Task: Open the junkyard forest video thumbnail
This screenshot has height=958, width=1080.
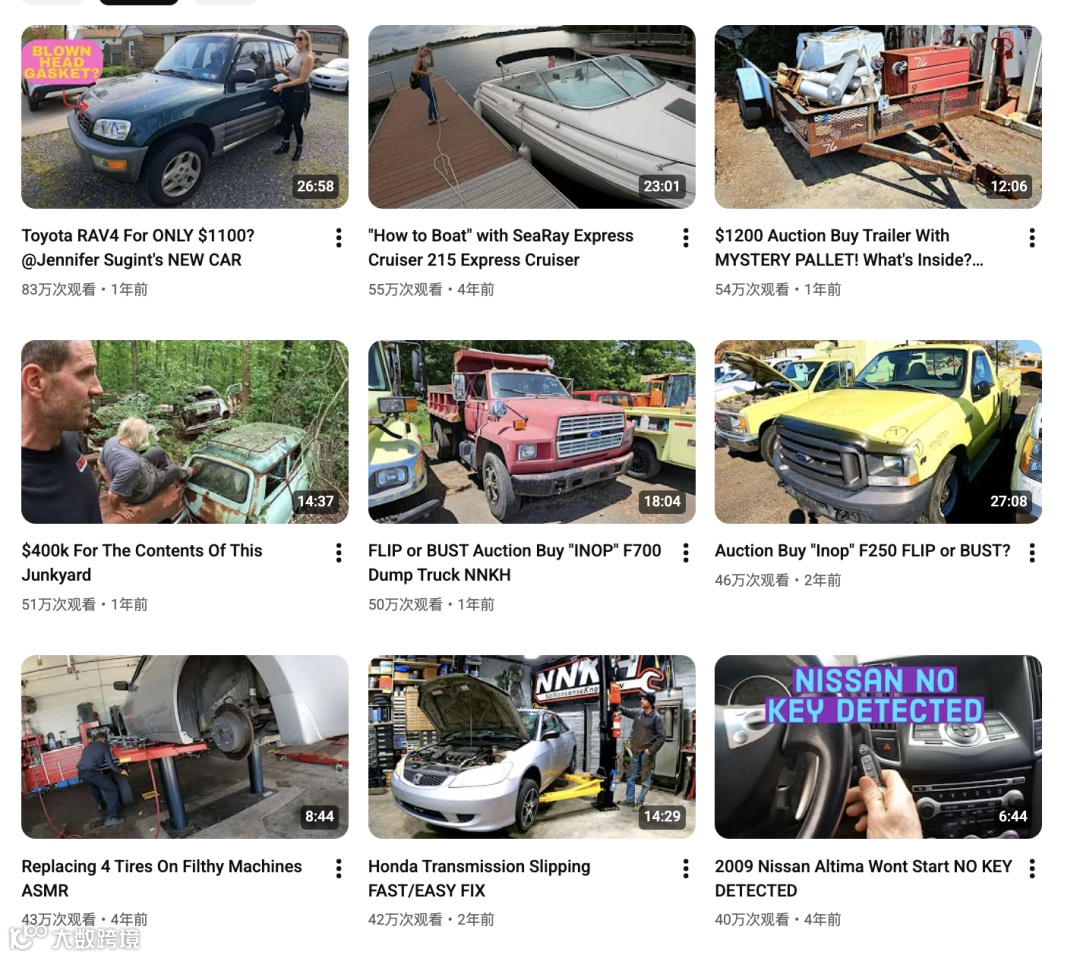Action: point(185,432)
